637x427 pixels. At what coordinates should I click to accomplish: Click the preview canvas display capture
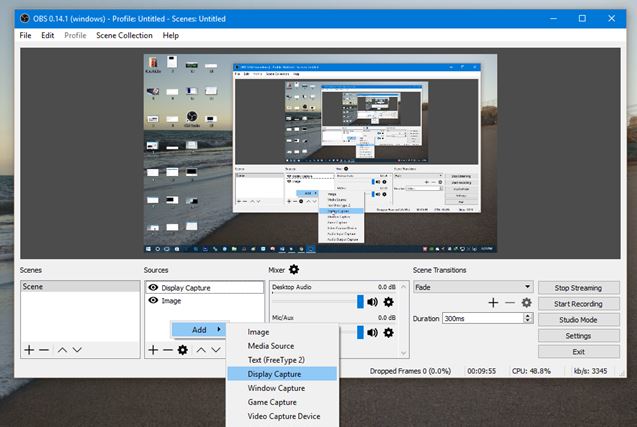[x=320, y=153]
